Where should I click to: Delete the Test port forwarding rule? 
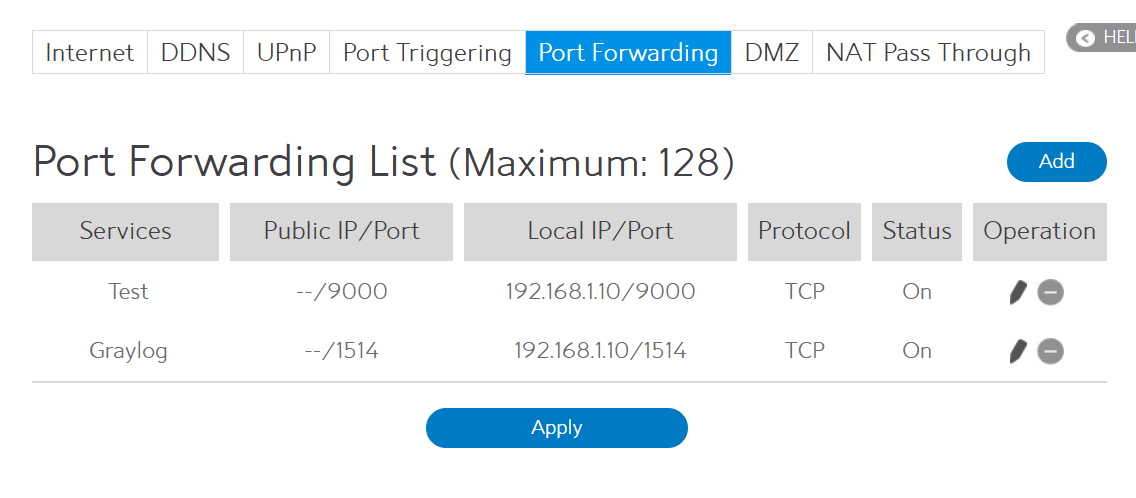click(1050, 292)
